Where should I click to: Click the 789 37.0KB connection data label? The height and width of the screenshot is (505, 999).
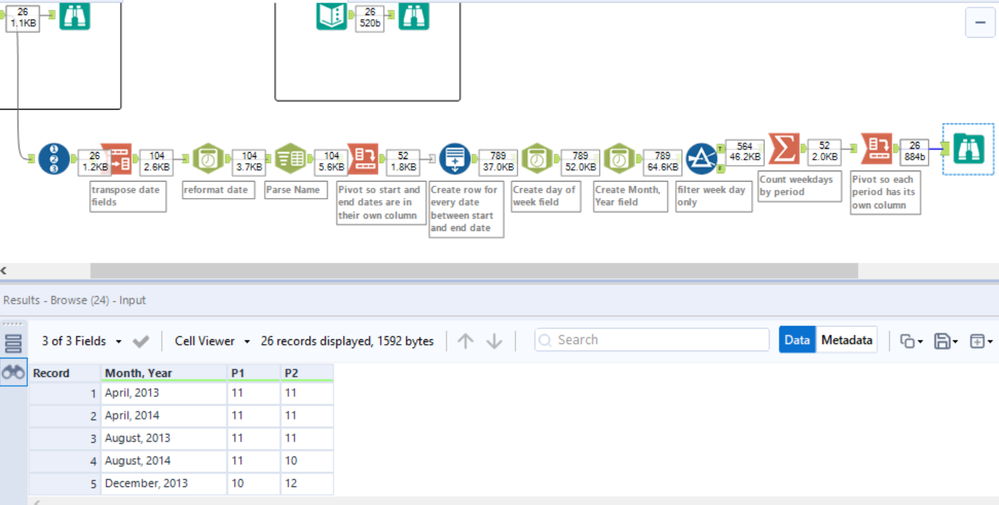[x=497, y=162]
